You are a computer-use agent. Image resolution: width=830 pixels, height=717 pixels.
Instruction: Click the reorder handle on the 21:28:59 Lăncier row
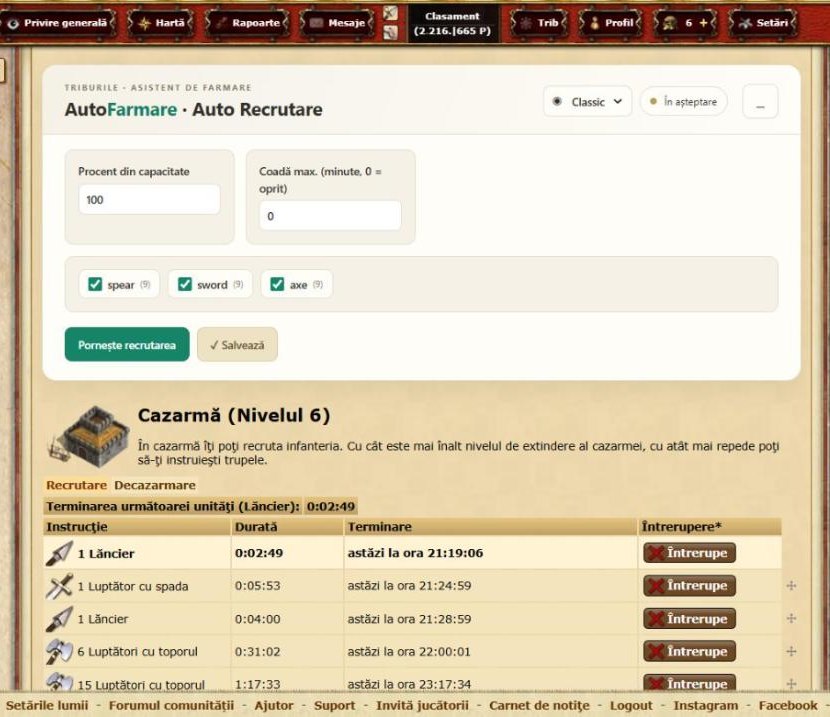[791, 619]
